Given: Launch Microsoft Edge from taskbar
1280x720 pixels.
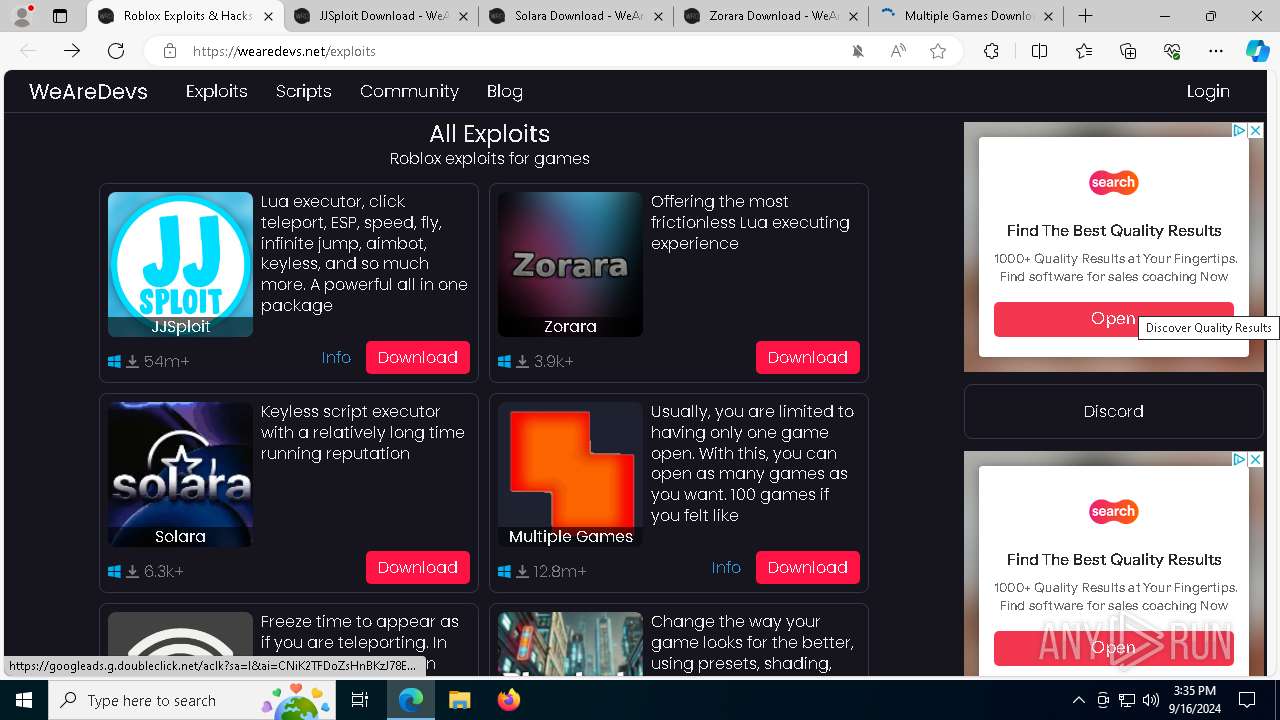Looking at the screenshot, I should pos(411,700).
